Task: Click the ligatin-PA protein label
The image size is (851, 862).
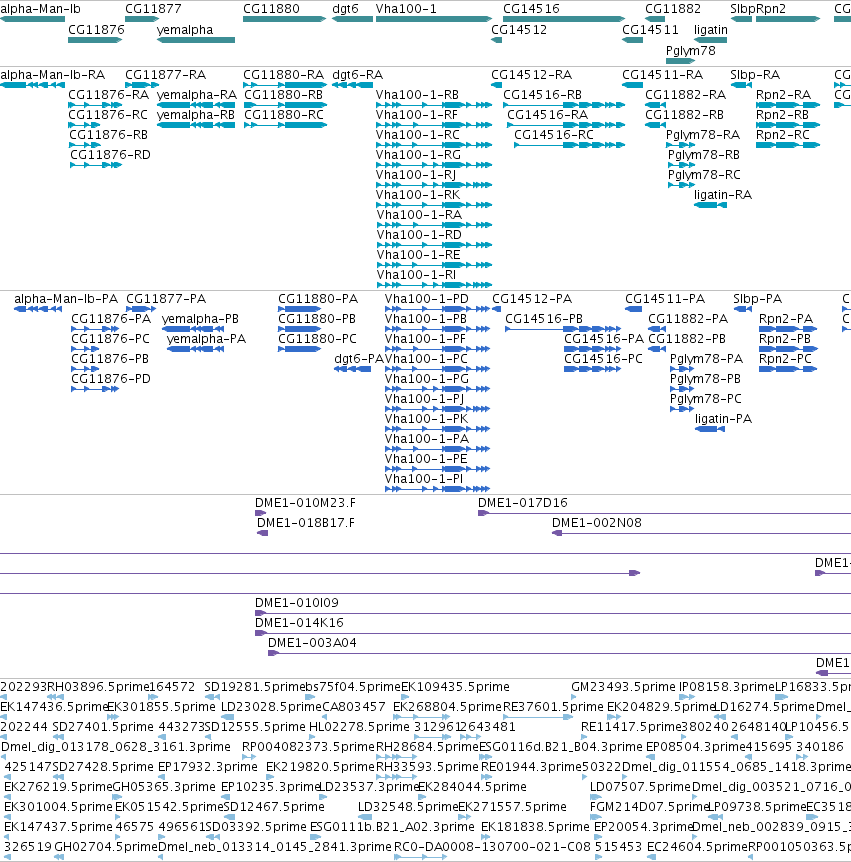Action: (723, 419)
